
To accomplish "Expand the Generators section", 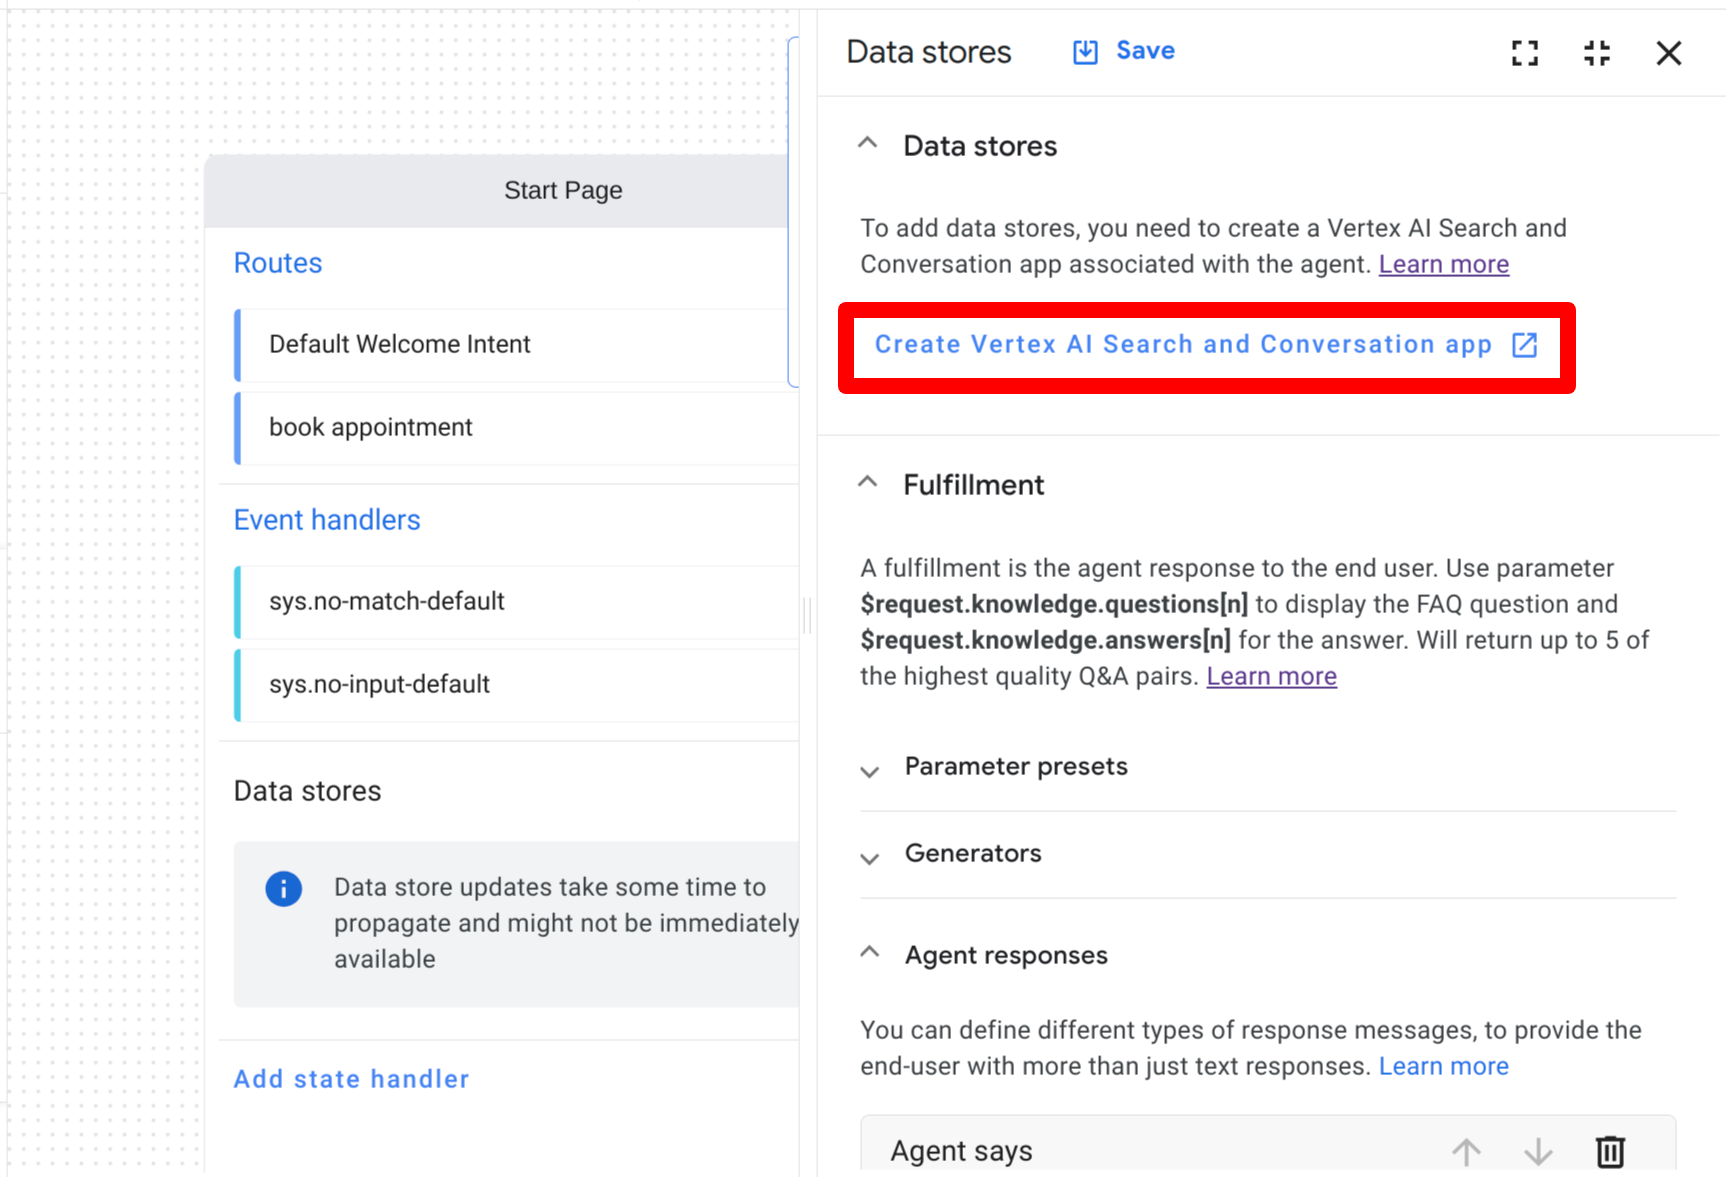I will (x=870, y=857).
